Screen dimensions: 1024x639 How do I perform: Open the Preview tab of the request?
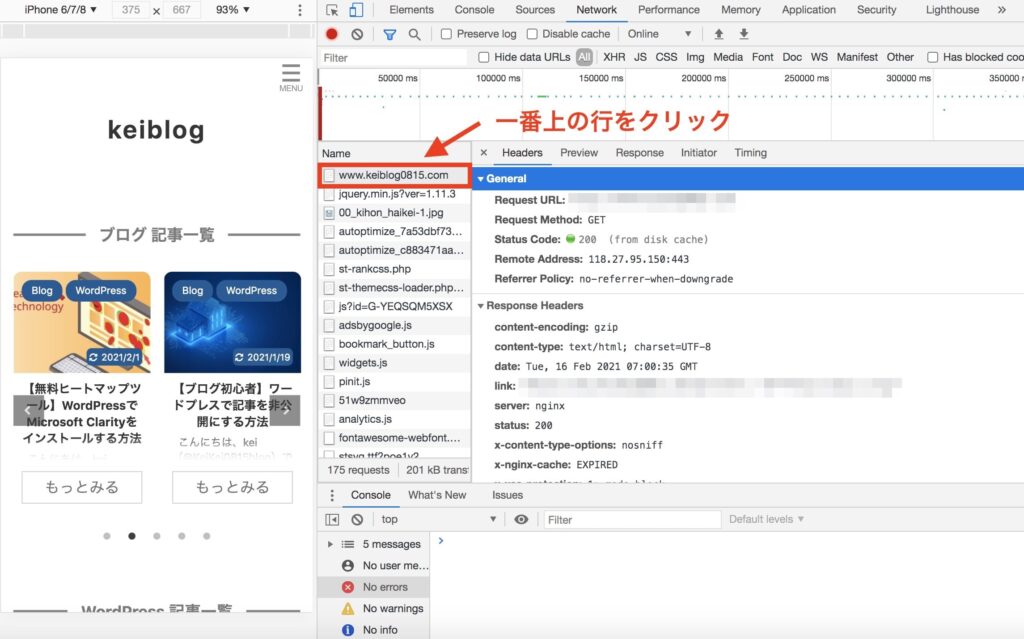[579, 152]
